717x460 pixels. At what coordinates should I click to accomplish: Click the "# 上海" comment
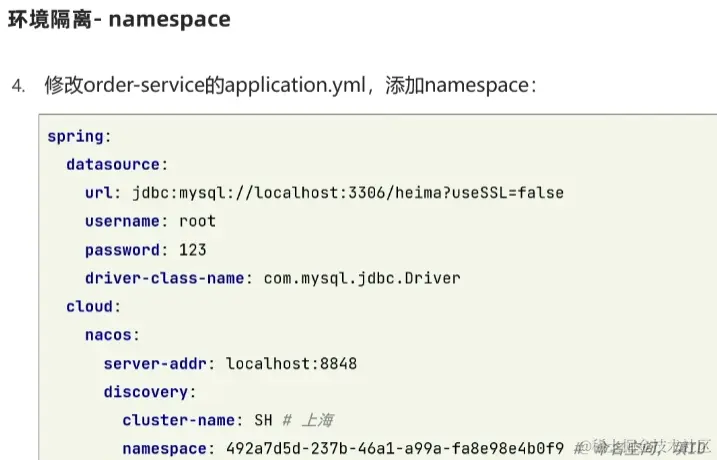(308, 420)
